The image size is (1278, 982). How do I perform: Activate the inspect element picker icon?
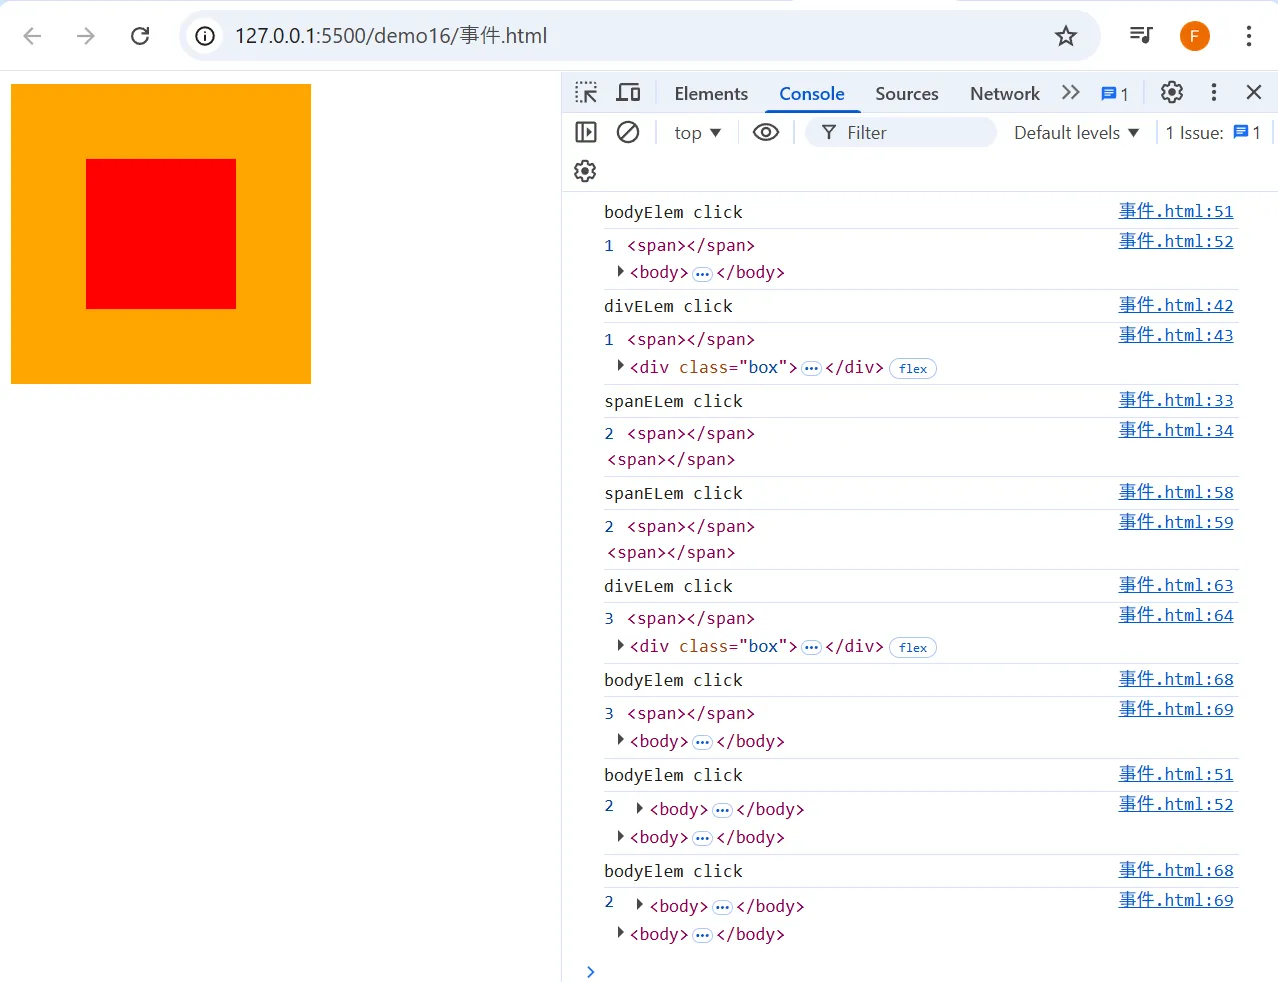tap(586, 93)
